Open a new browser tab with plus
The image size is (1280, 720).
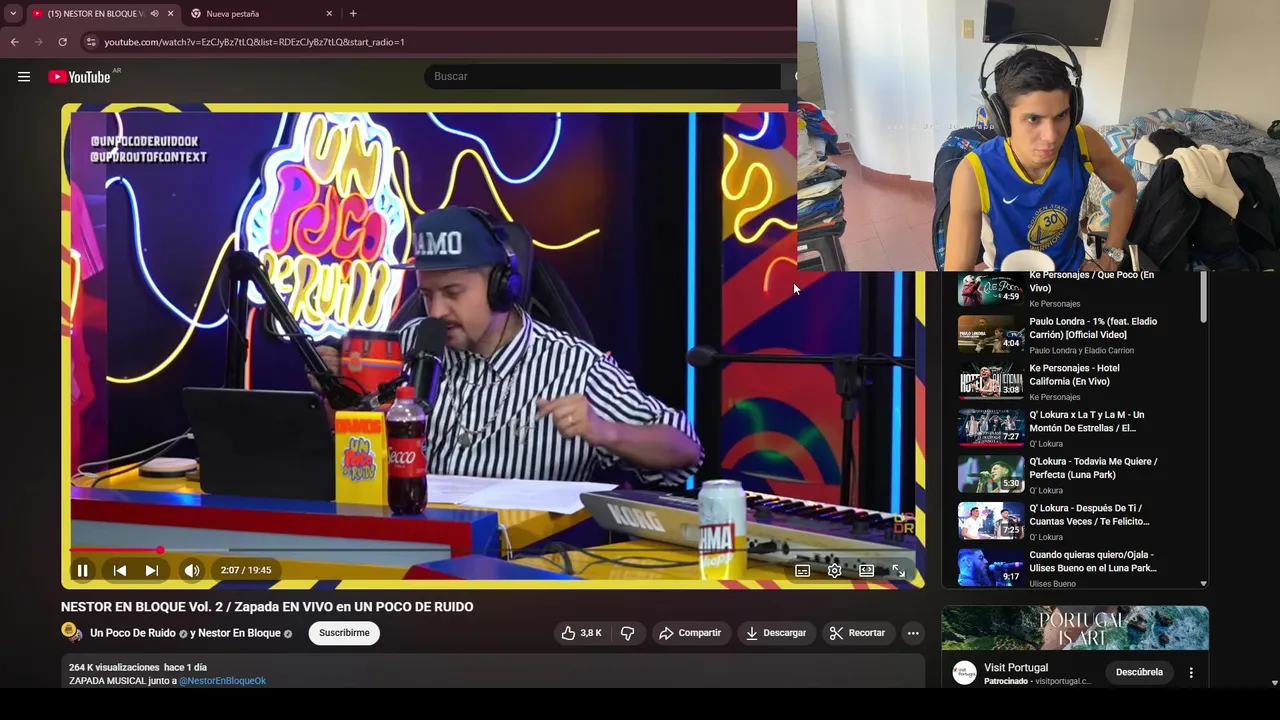pyautogui.click(x=353, y=14)
